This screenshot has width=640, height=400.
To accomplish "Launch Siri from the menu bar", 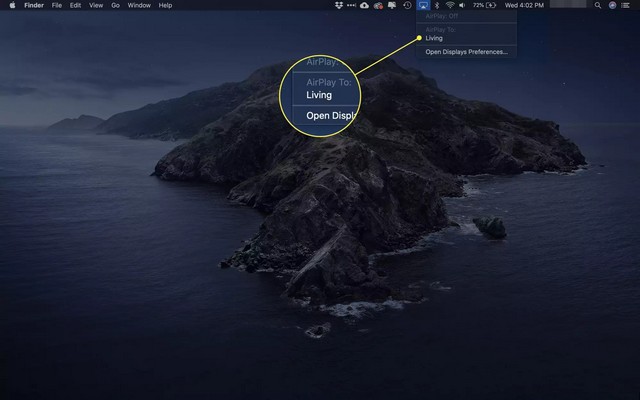I will (x=612, y=5).
